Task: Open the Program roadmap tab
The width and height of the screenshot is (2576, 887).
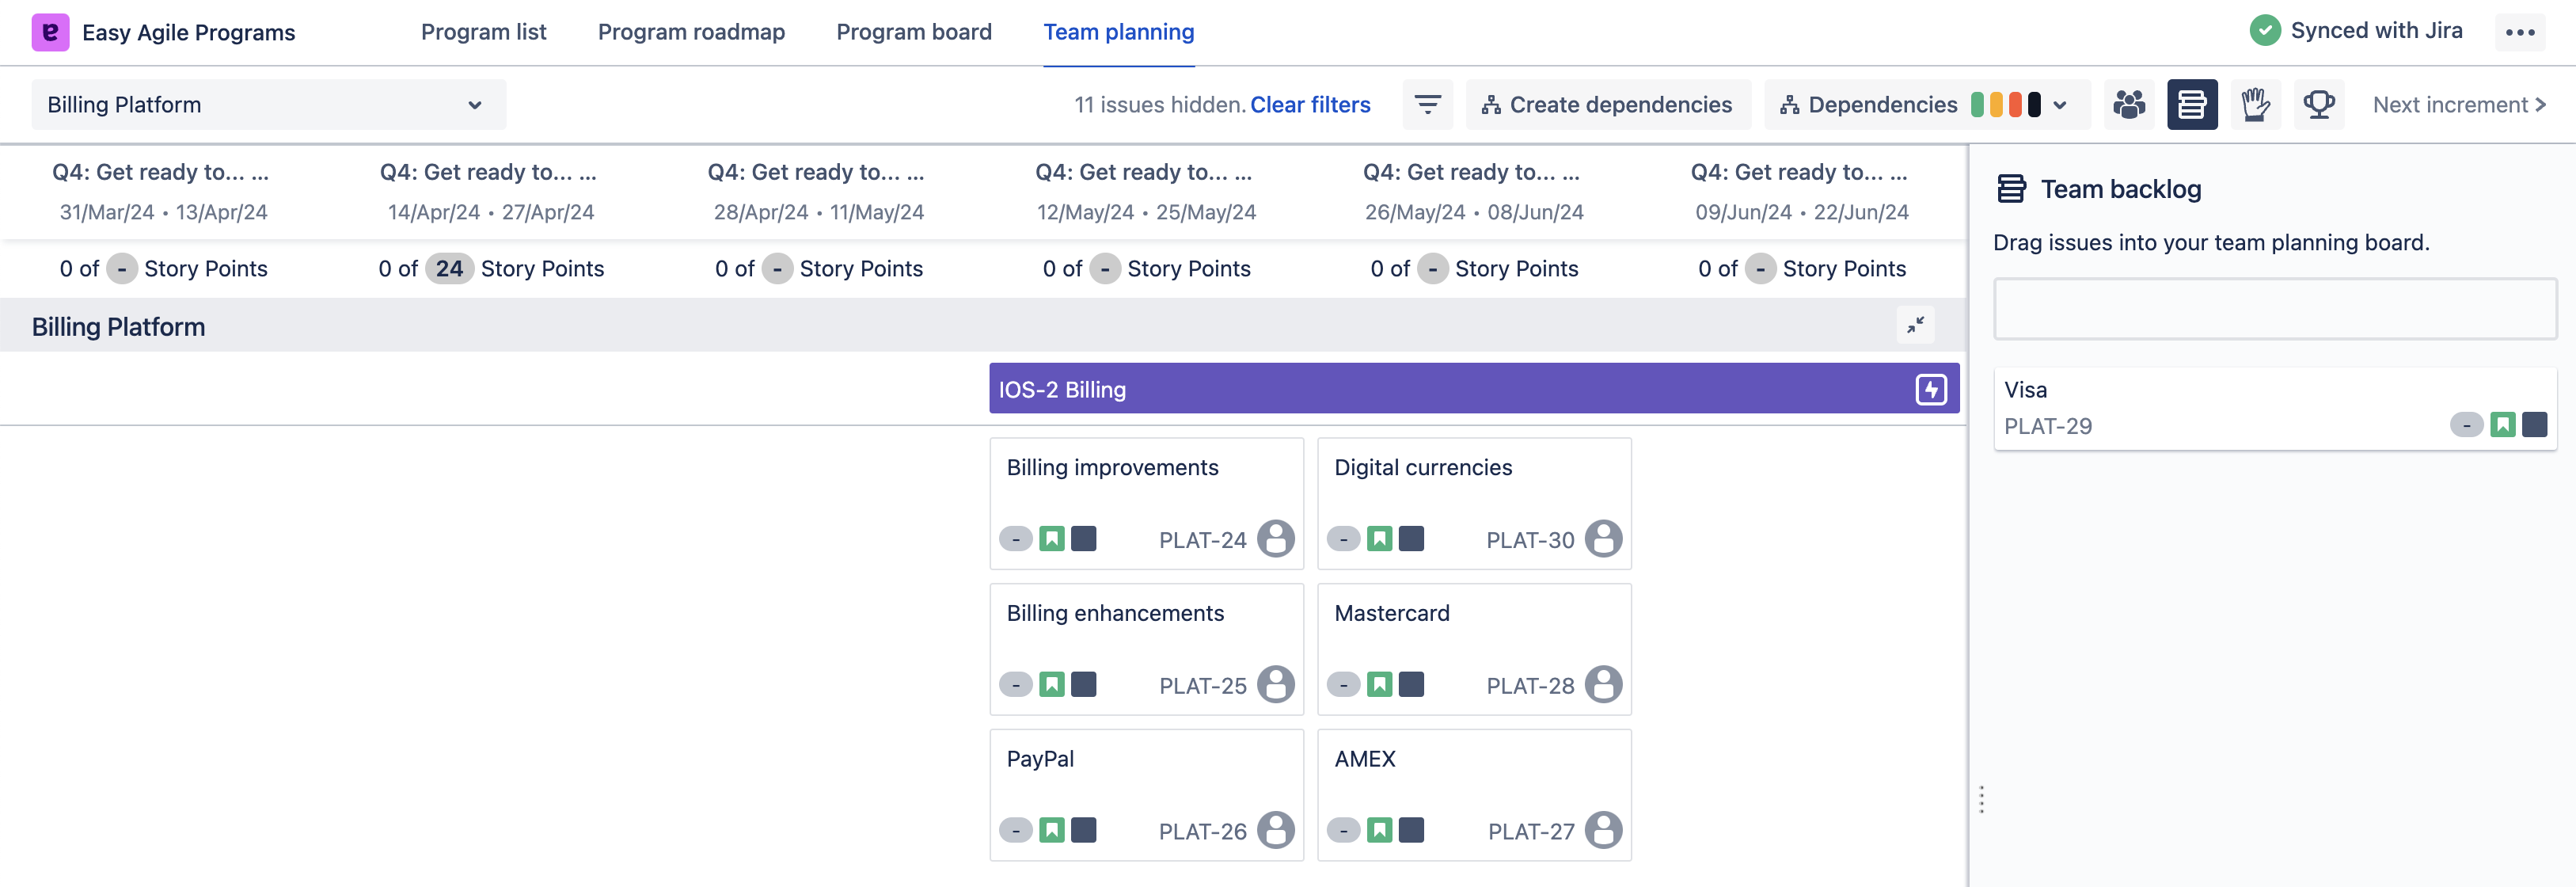Action: (691, 32)
